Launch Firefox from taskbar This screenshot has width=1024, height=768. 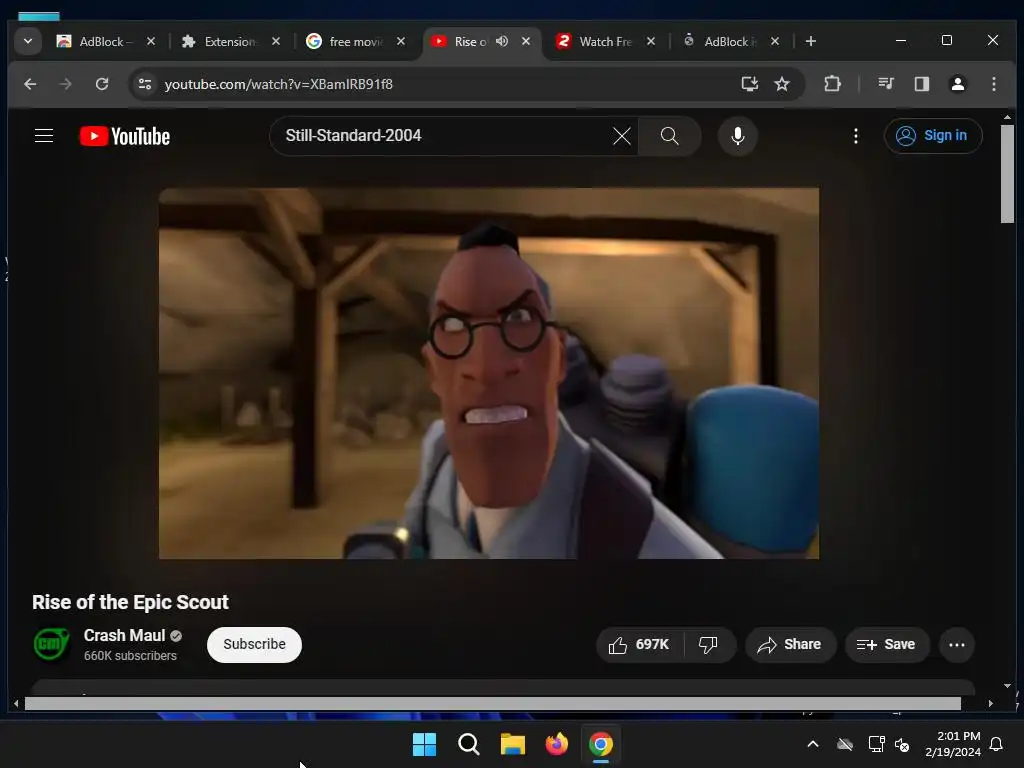coord(556,744)
